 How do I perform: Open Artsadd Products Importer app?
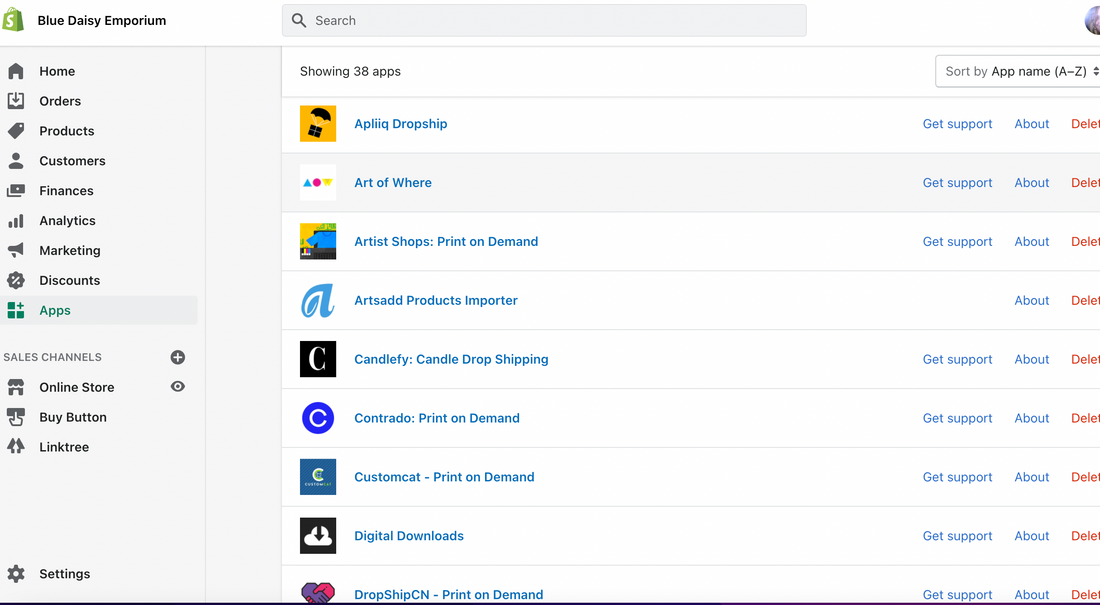[436, 300]
